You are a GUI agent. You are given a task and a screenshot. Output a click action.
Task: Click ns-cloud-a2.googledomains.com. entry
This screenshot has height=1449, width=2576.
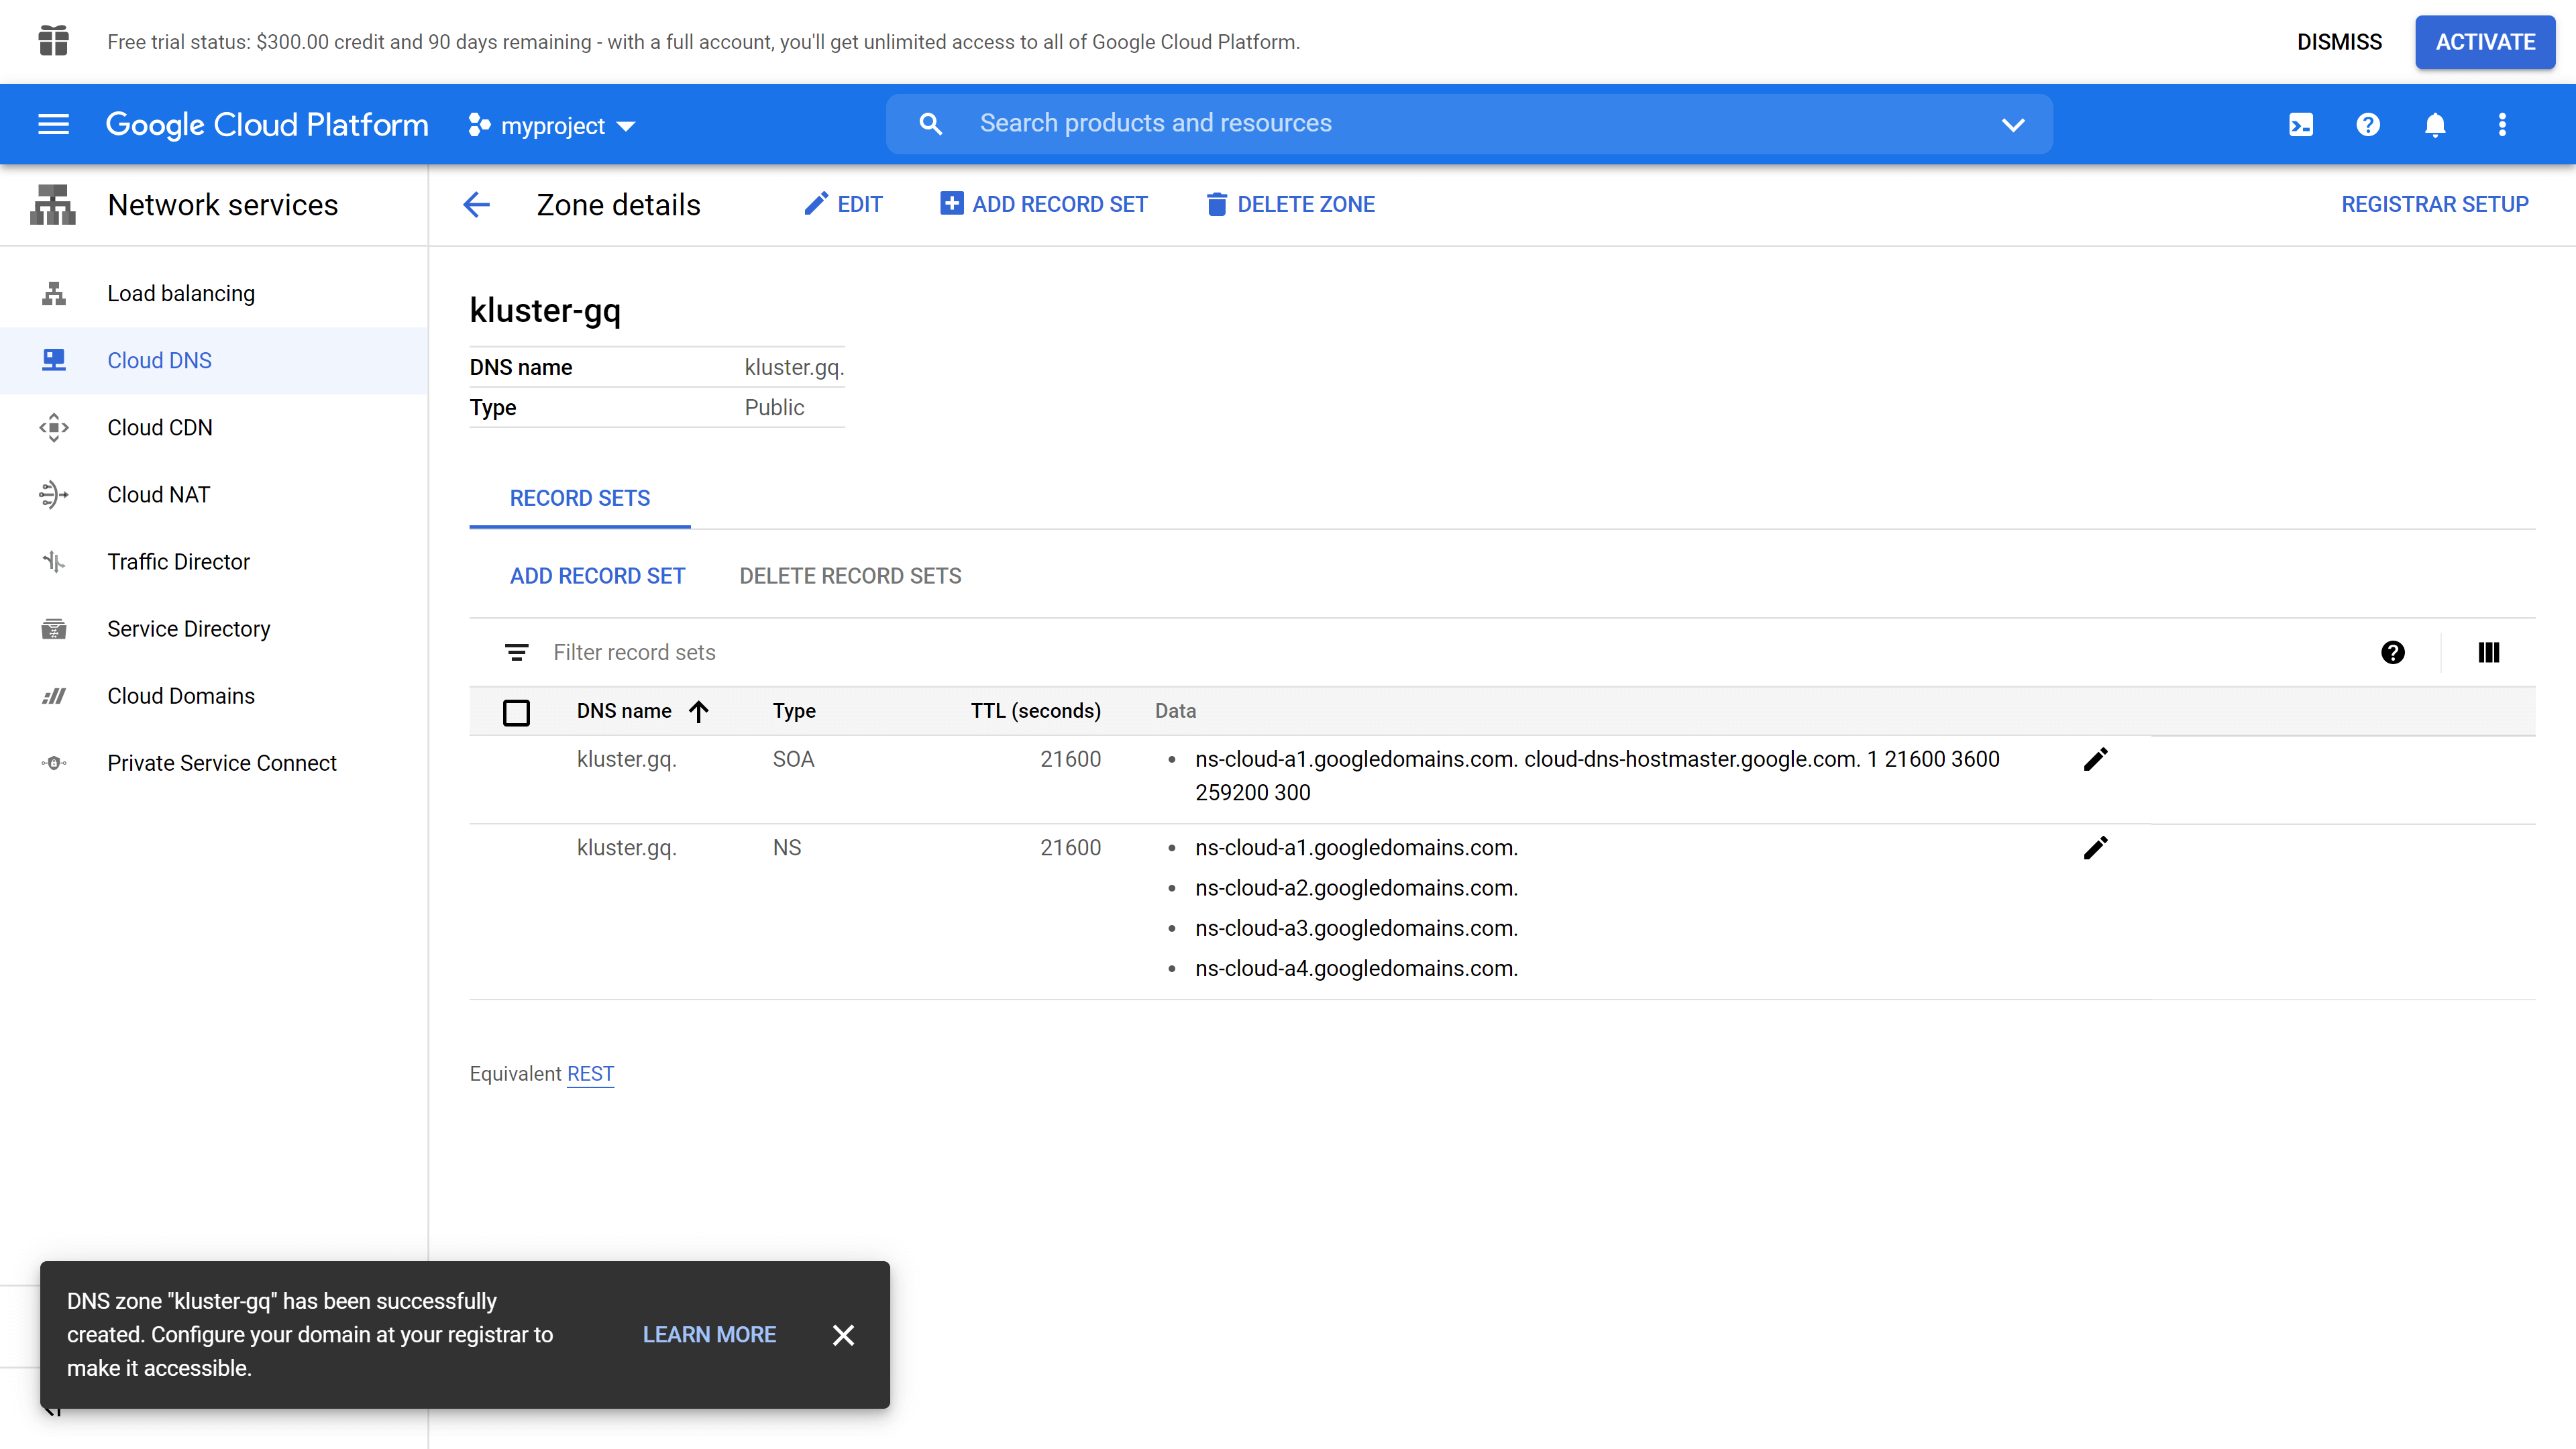(1356, 888)
